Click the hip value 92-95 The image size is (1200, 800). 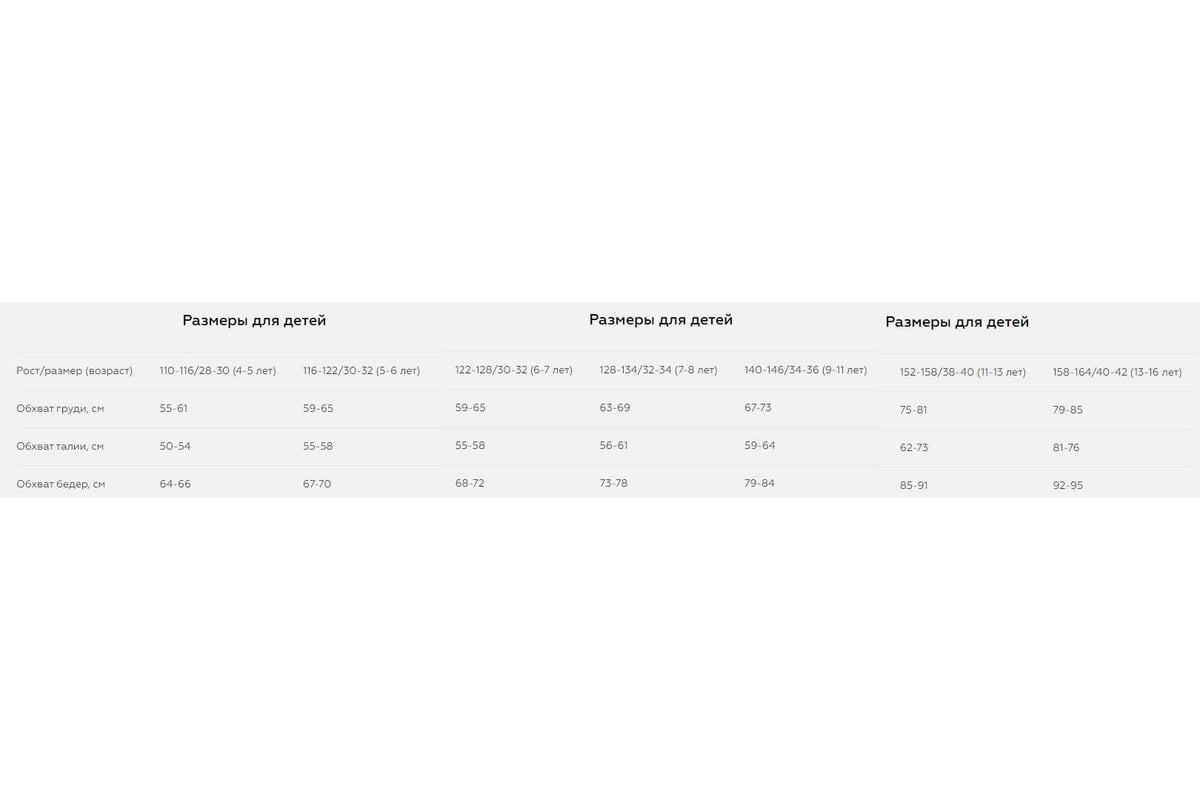pyautogui.click(x=1067, y=486)
